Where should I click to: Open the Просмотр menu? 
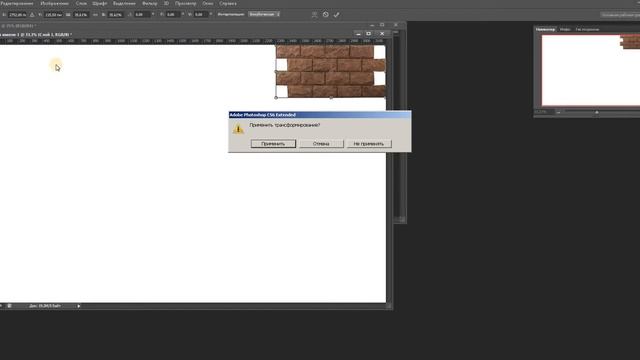pyautogui.click(x=185, y=3)
